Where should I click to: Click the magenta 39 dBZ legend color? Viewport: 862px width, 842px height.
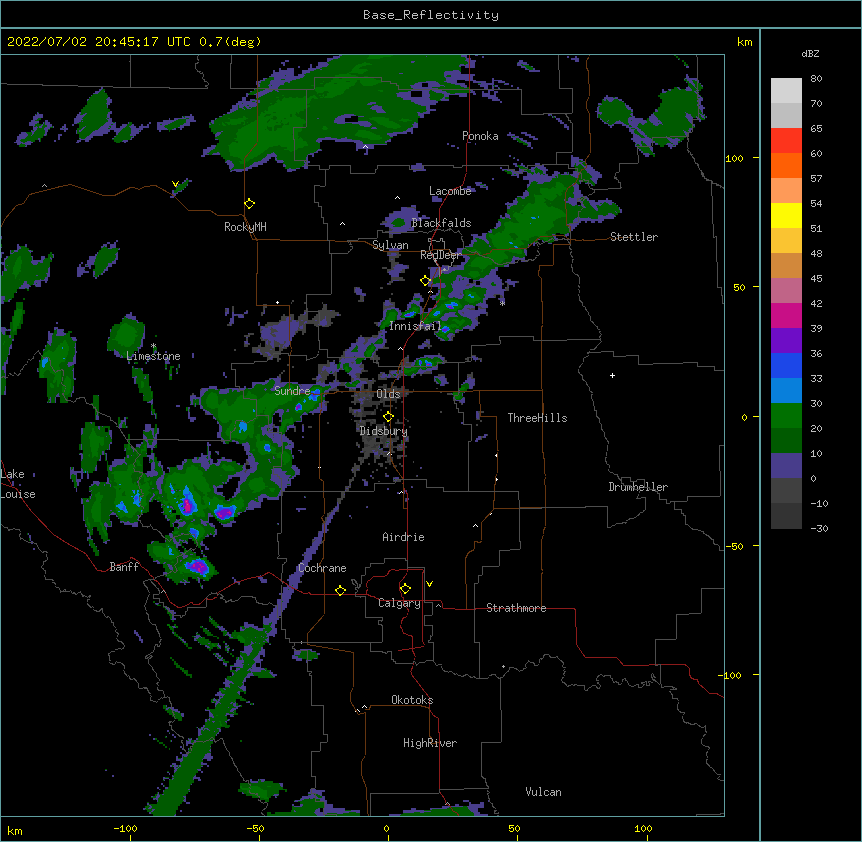tap(786, 315)
